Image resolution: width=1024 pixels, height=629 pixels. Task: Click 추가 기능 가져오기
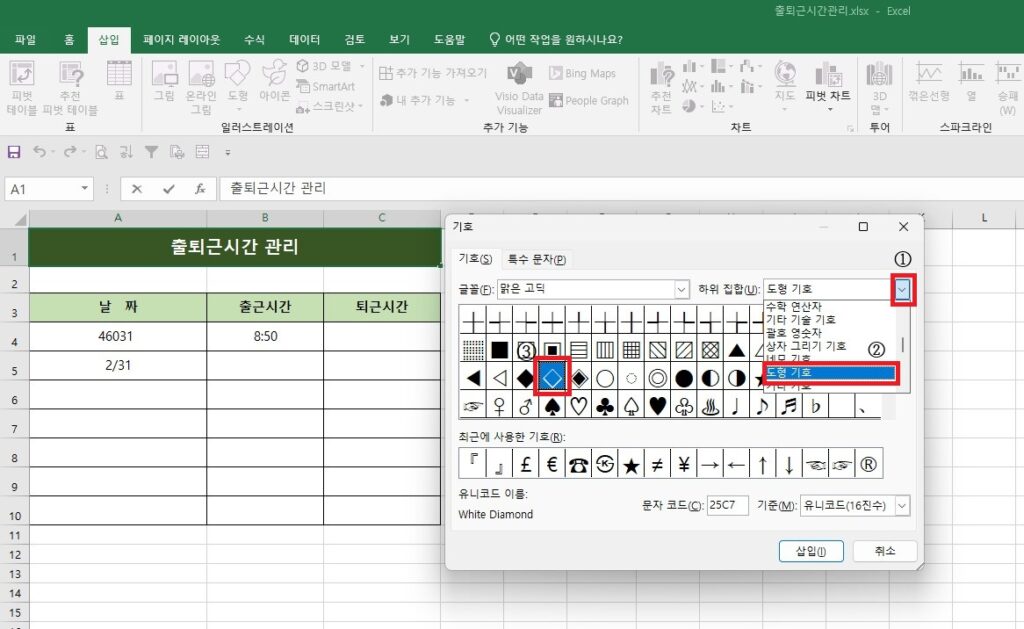[433, 73]
